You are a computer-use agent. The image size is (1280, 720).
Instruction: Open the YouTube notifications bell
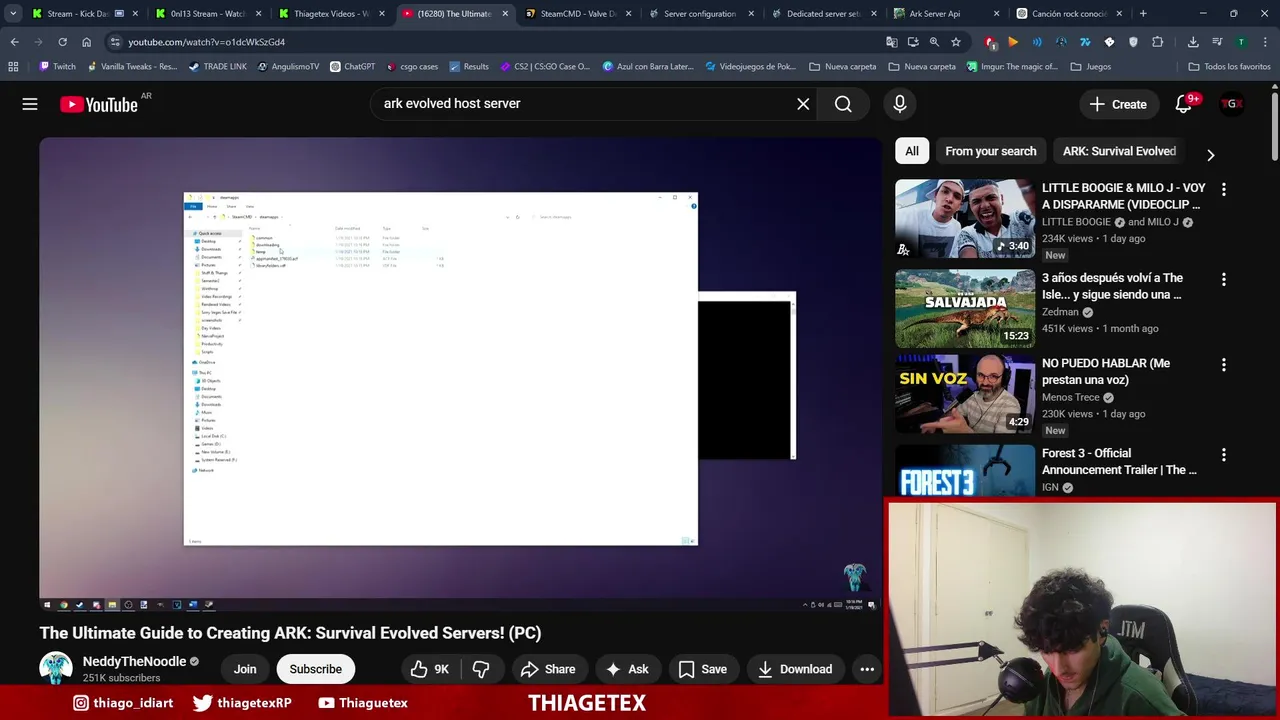[1184, 104]
